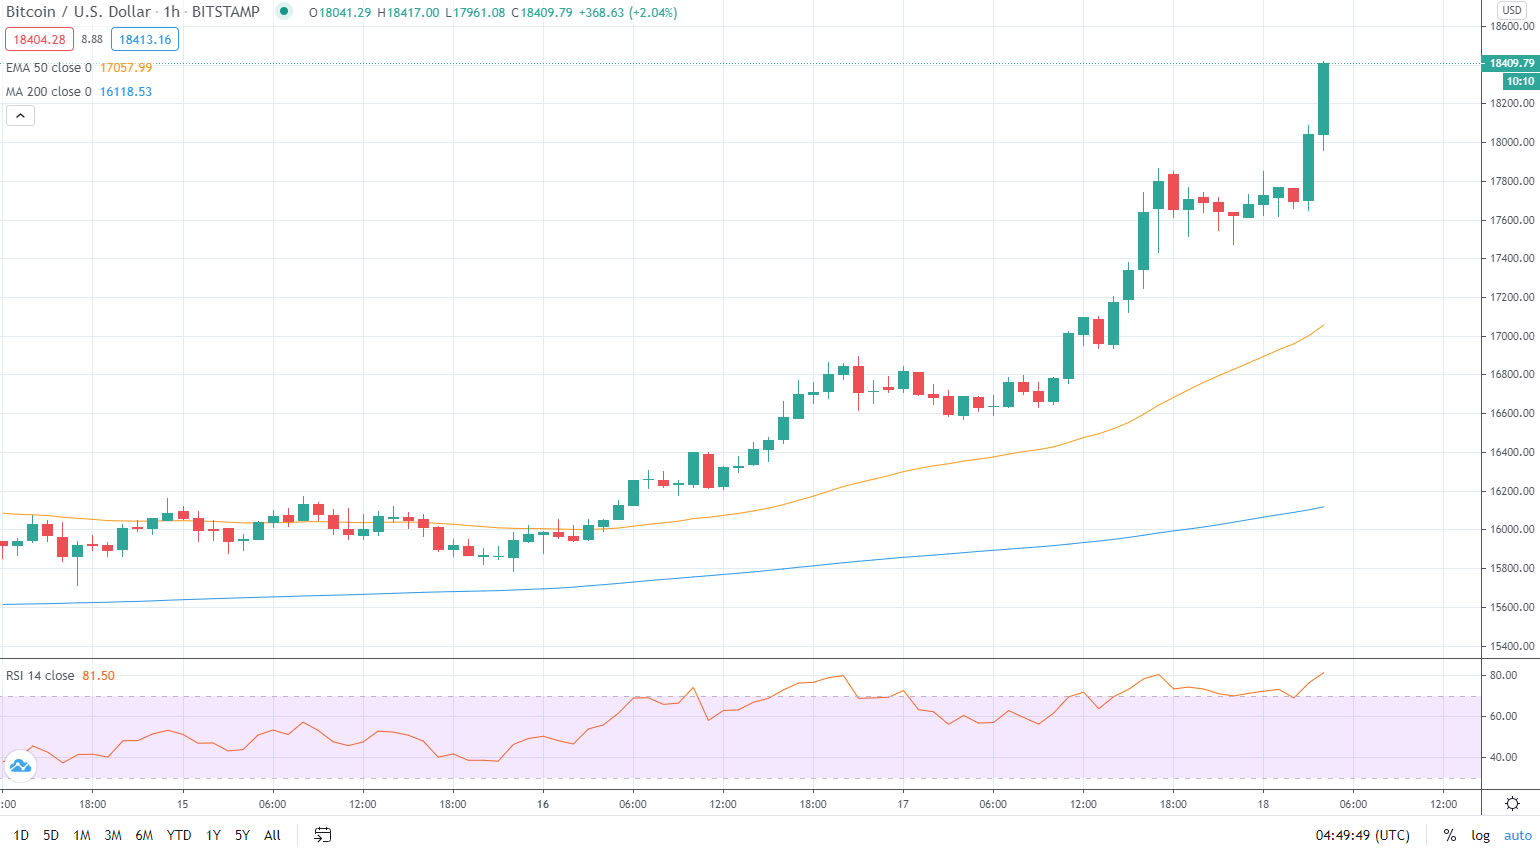The image size is (1540, 848).
Task: Click the Go to date calendar icon
Action: click(x=322, y=835)
